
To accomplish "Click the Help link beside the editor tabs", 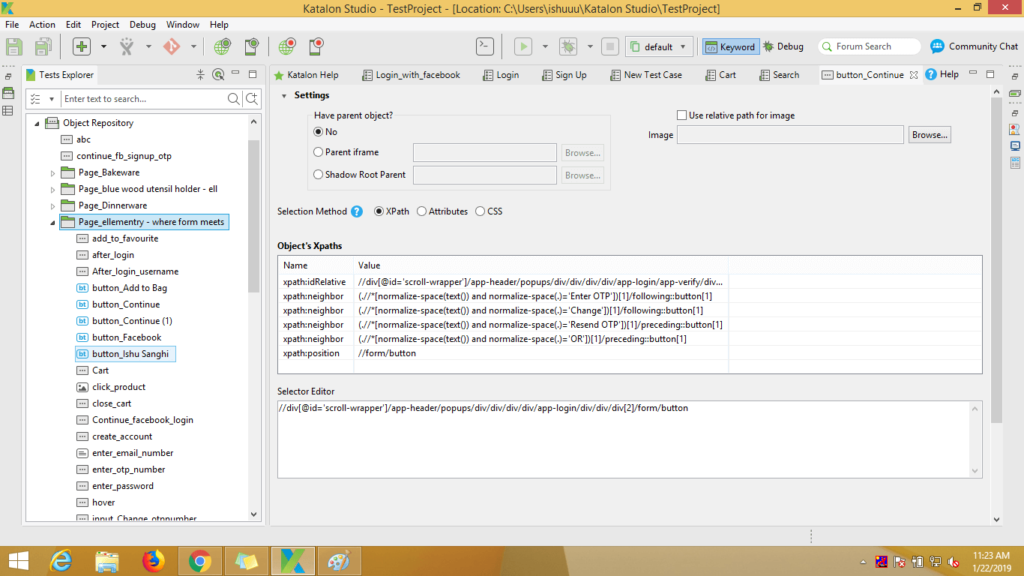I will tap(942, 74).
